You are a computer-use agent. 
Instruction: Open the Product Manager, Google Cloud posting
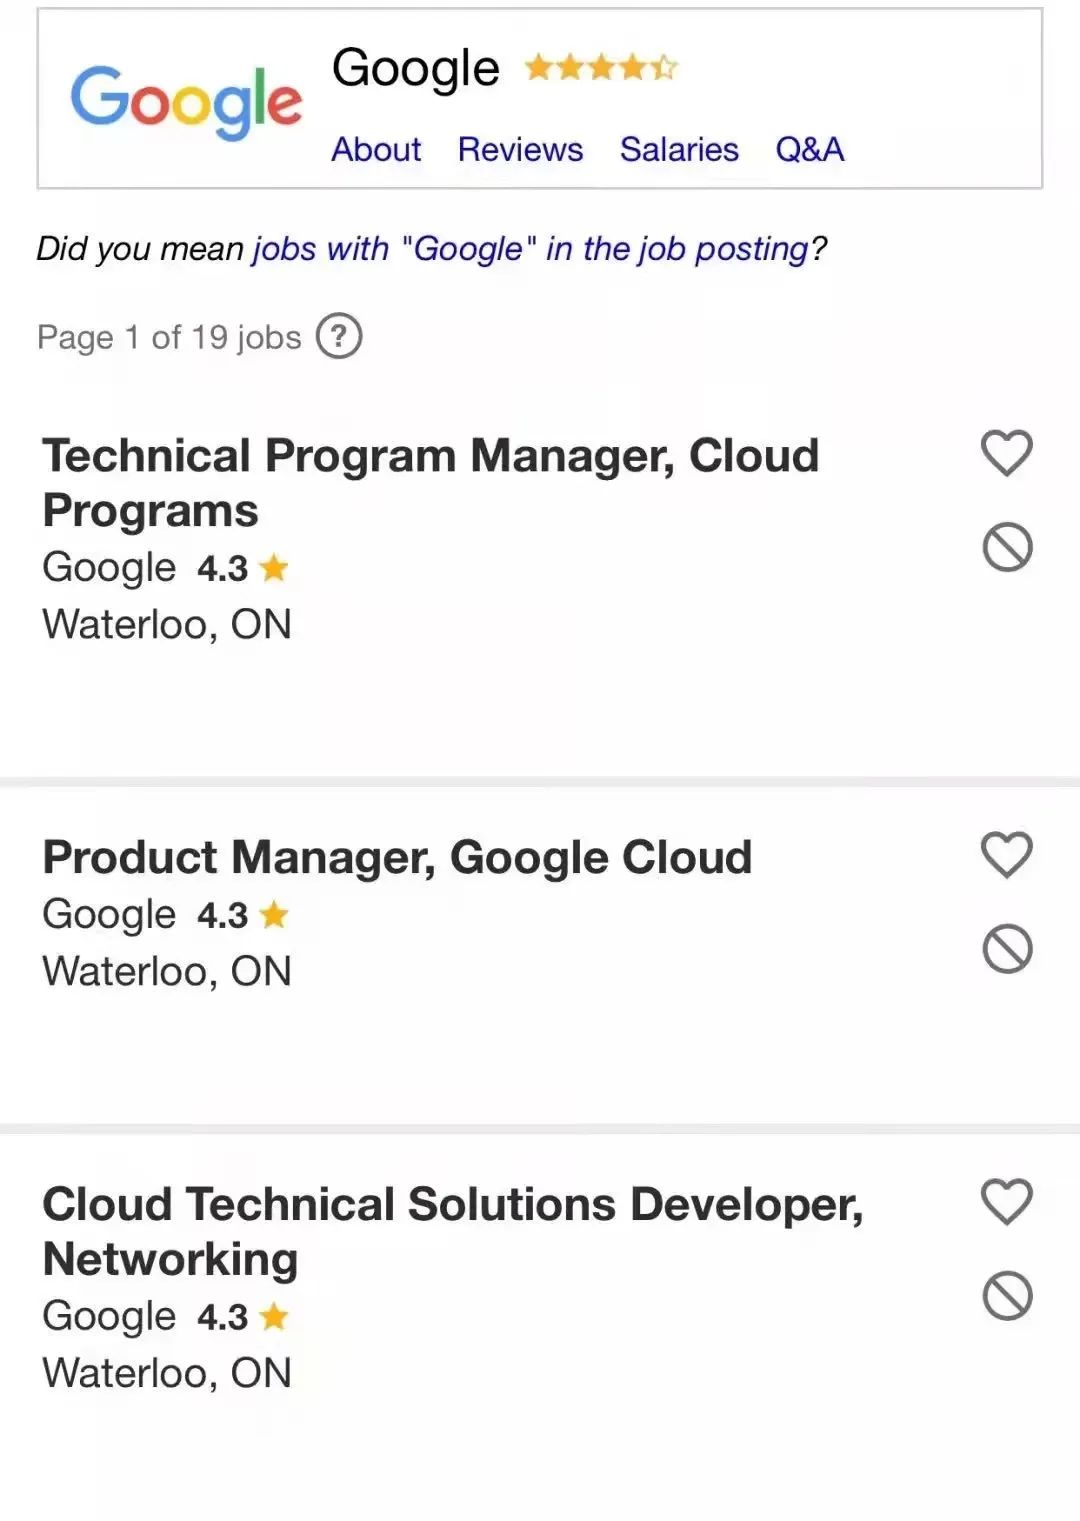pos(397,858)
